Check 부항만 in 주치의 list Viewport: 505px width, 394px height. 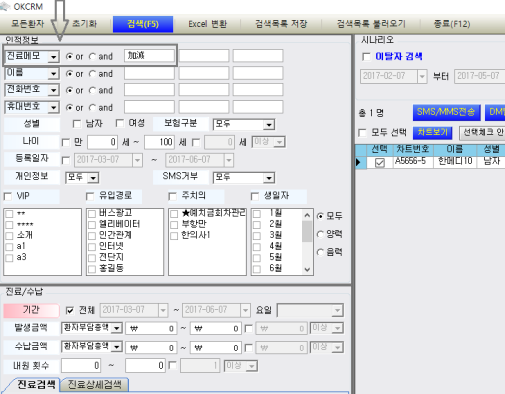[174, 225]
